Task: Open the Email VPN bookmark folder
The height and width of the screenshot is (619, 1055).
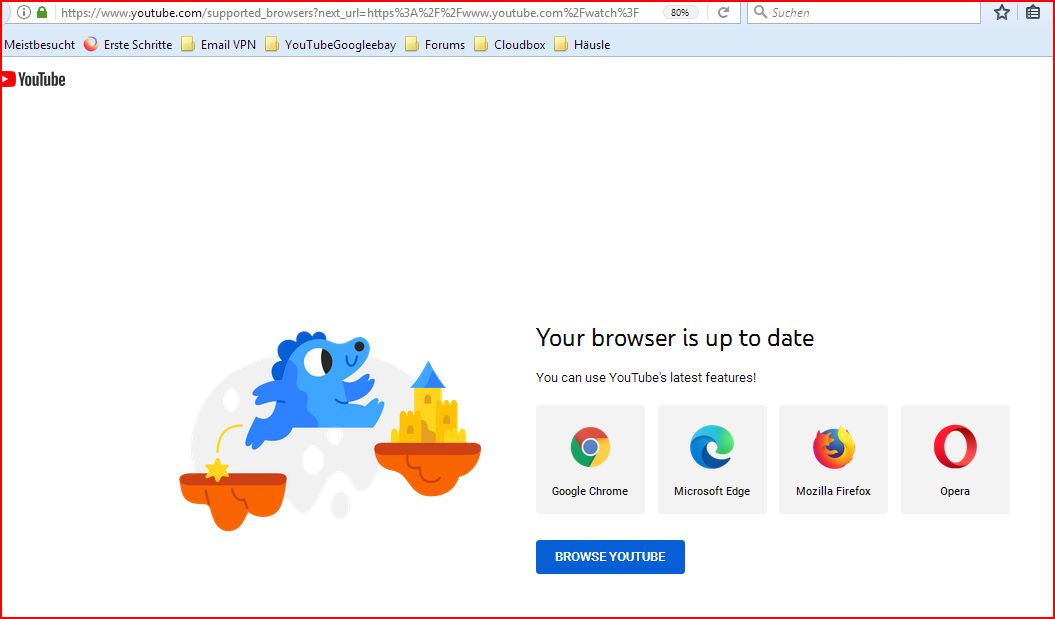Action: (x=219, y=44)
